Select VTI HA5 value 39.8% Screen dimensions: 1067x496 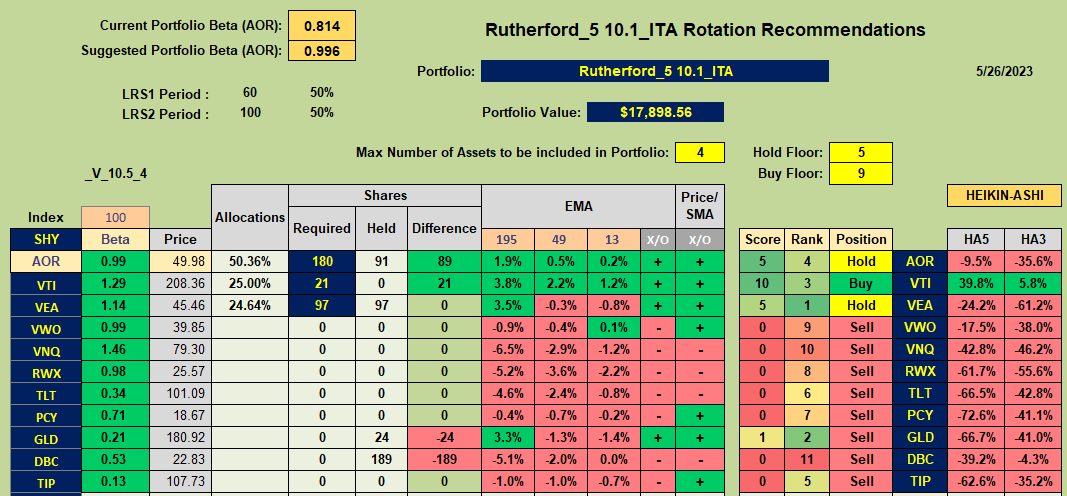975,283
